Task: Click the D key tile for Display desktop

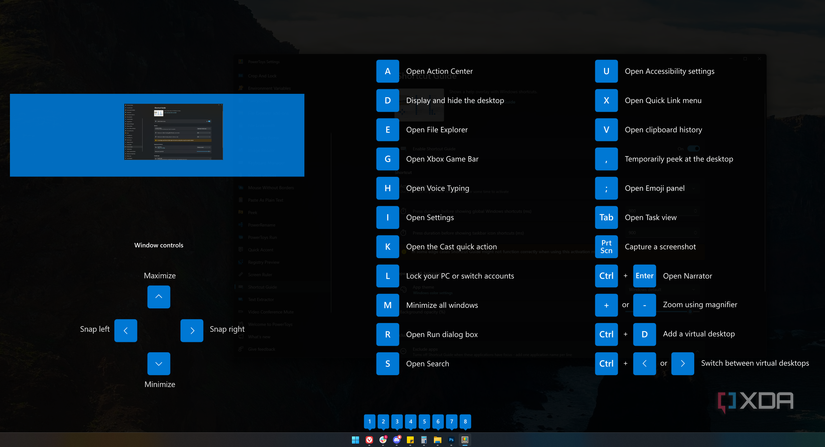Action: tap(388, 100)
